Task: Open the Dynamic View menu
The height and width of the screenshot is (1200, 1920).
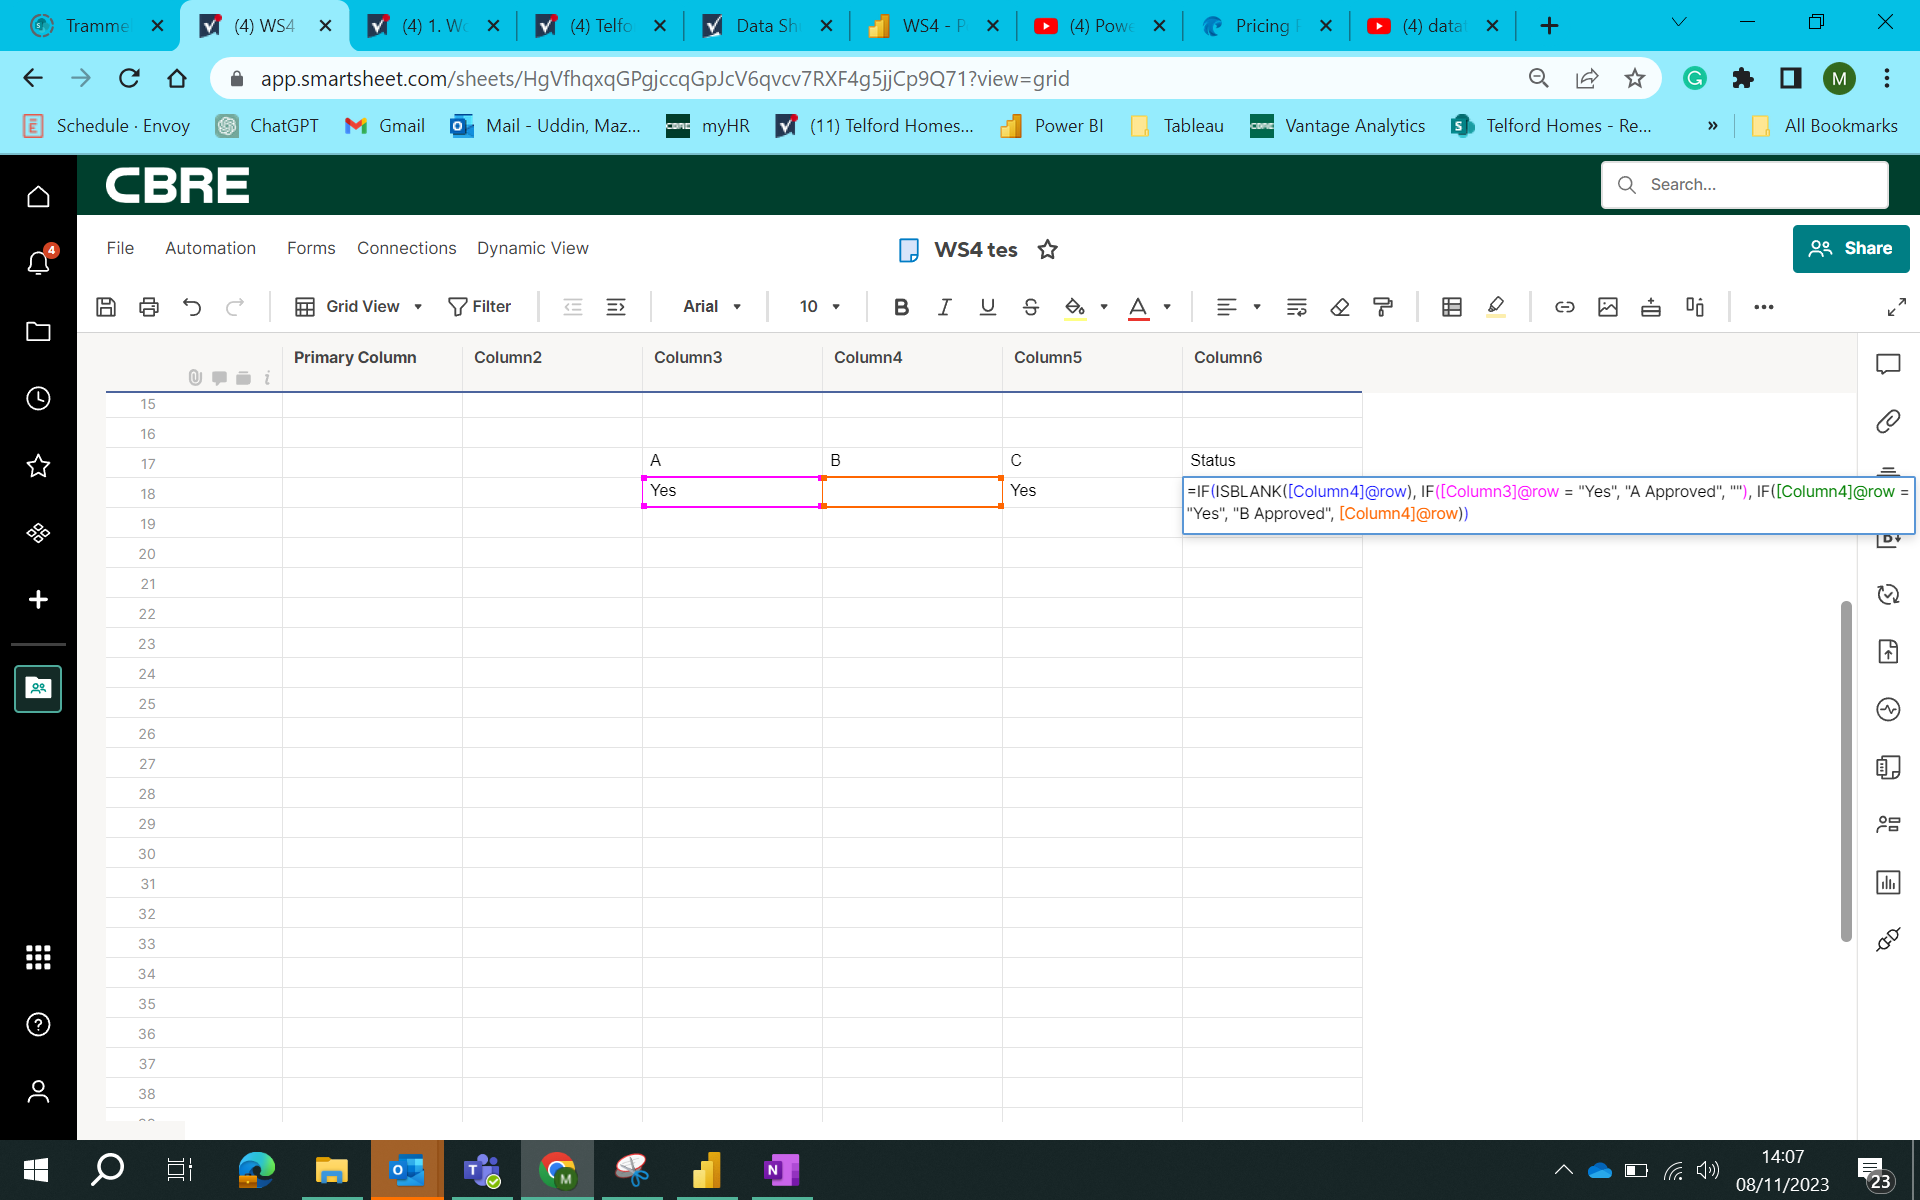Action: pyautogui.click(x=532, y=248)
